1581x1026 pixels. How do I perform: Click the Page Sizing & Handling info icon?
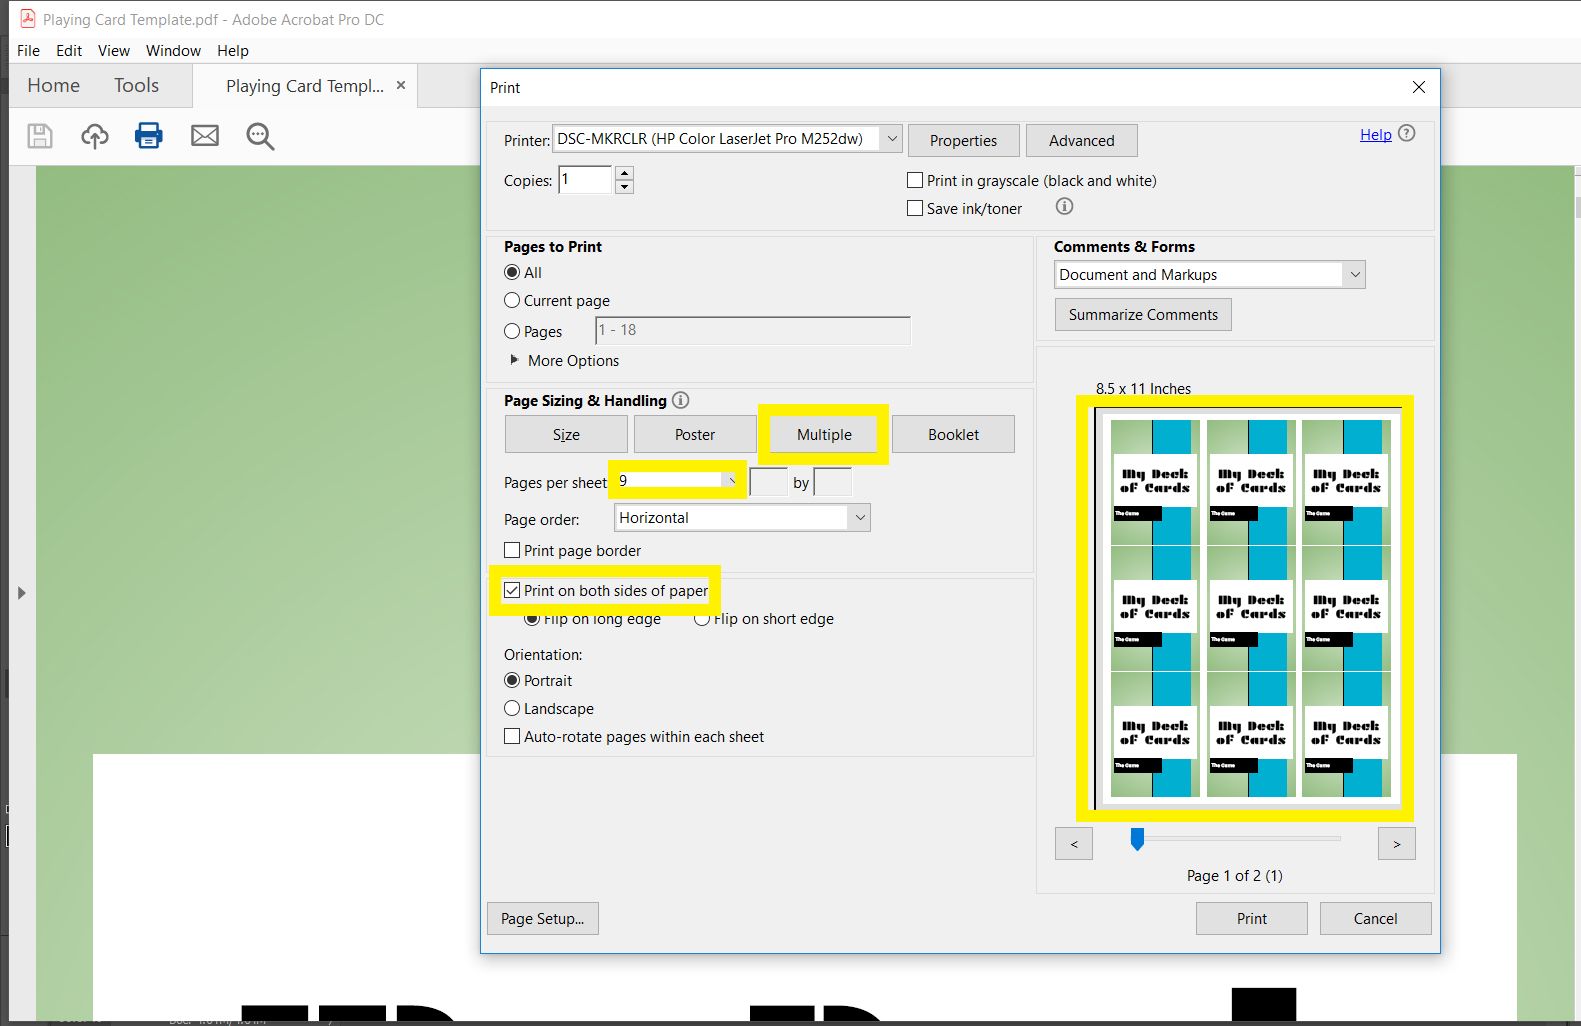681,400
